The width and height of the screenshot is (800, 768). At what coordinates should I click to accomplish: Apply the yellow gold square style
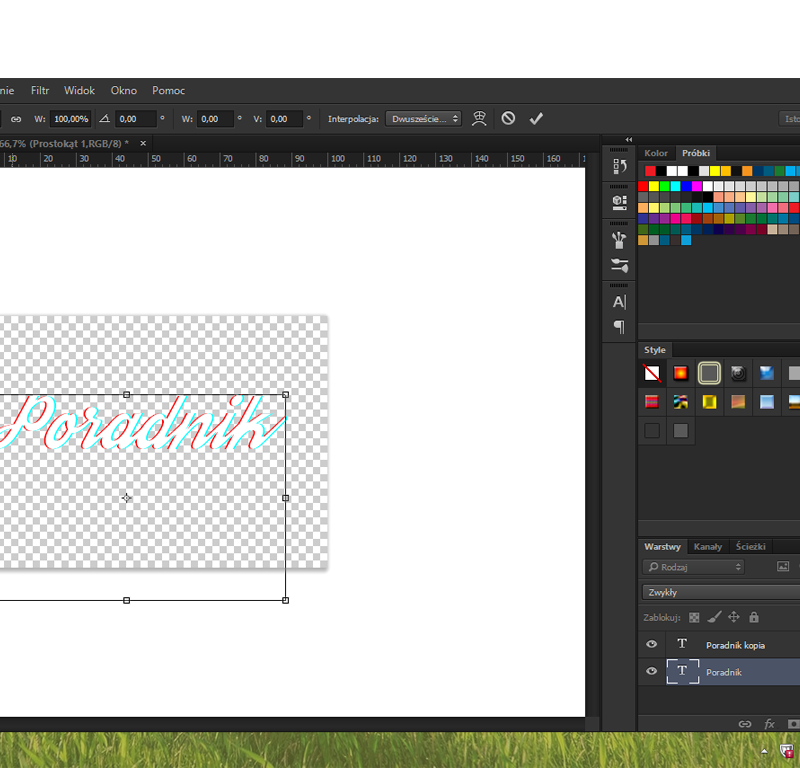[709, 402]
